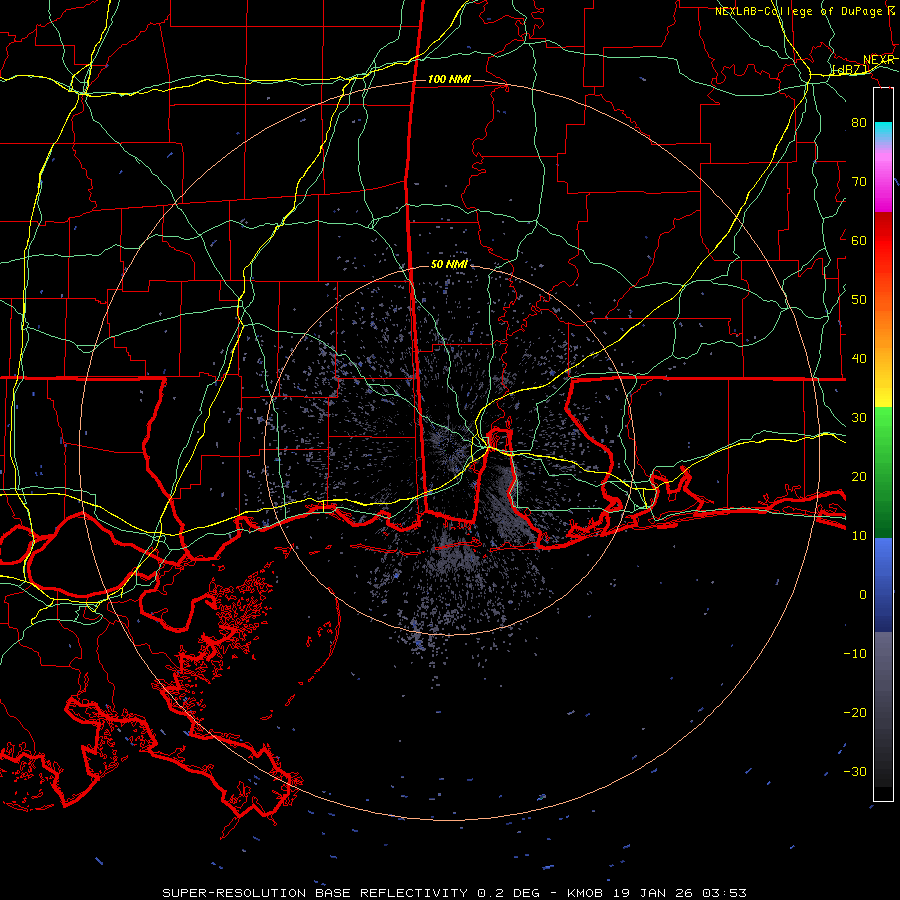Click the 100 NMI range ring label
The height and width of the screenshot is (900, 900).
(449, 79)
